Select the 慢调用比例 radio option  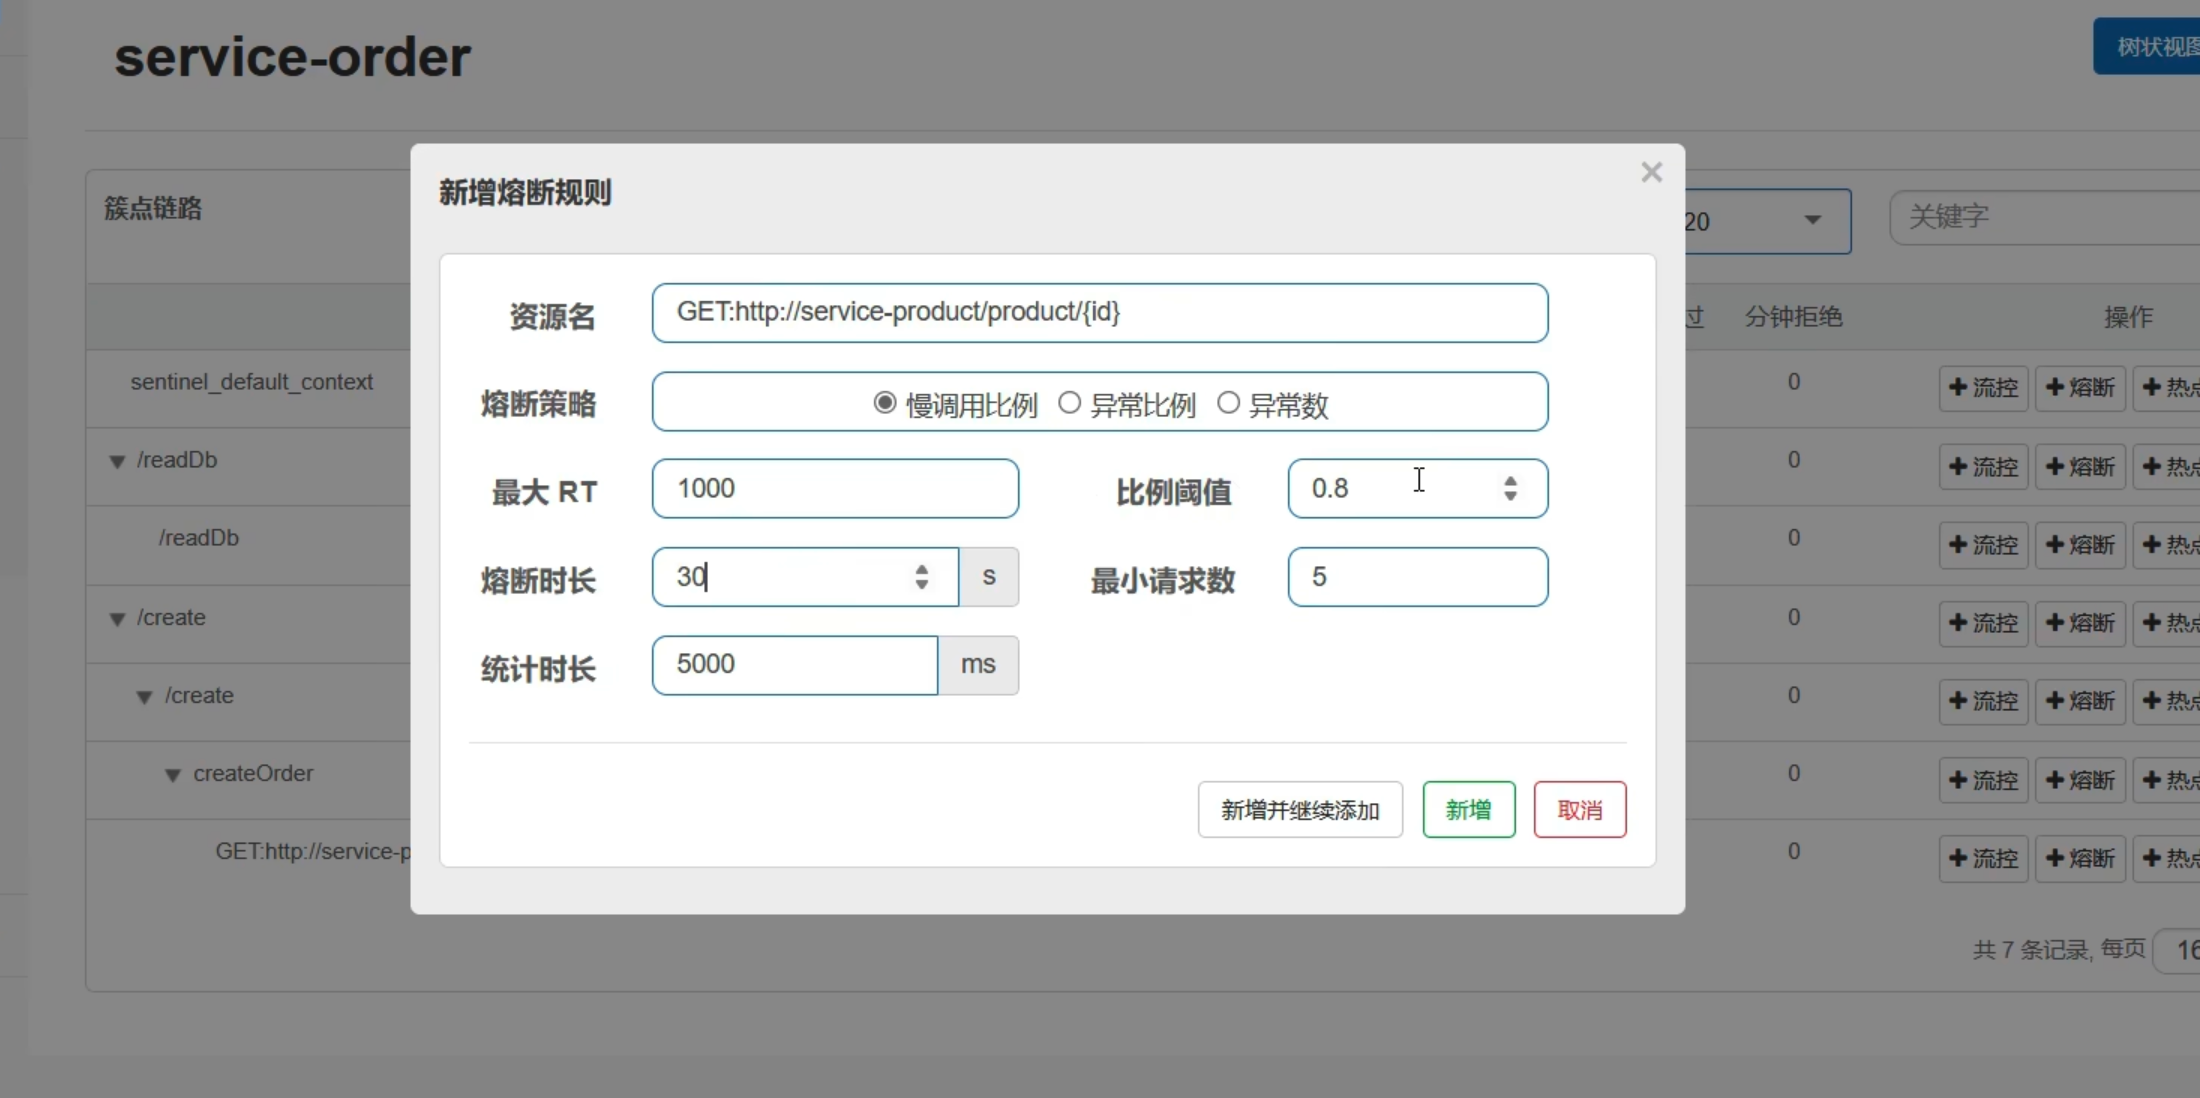click(x=884, y=403)
